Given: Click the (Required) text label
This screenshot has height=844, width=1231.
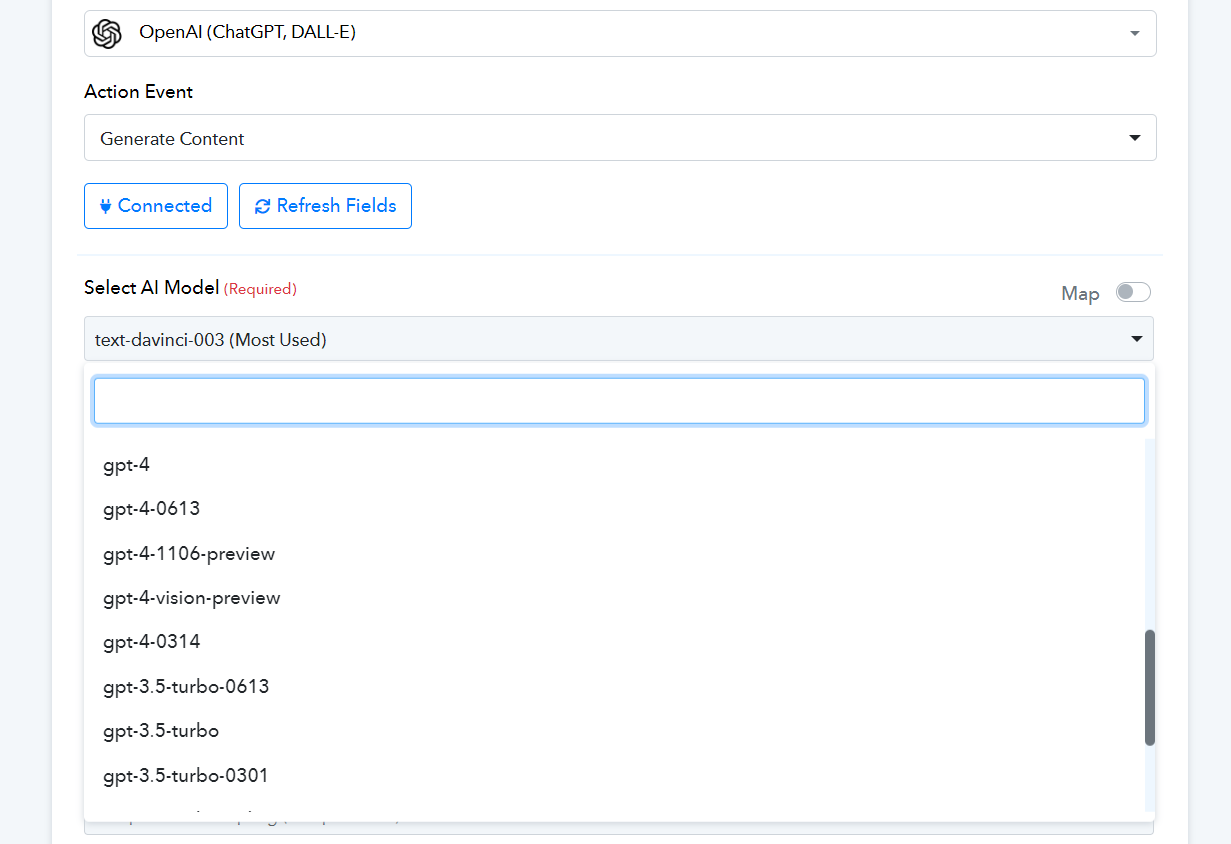Looking at the screenshot, I should pyautogui.click(x=260, y=289).
